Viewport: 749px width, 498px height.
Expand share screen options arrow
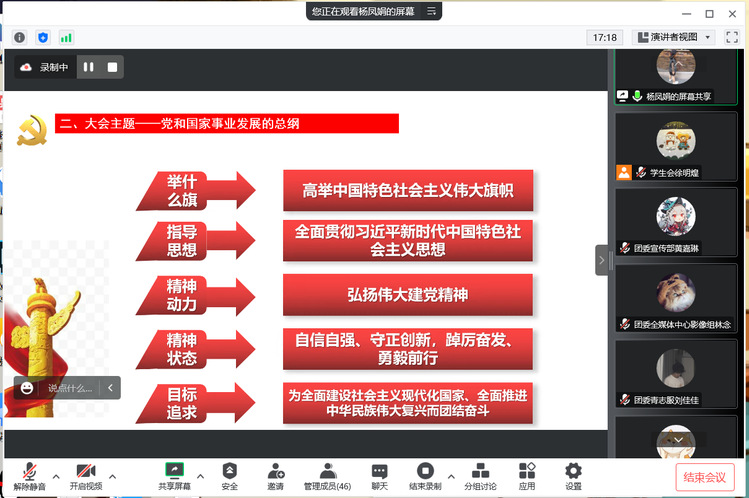pyautogui.click(x=200, y=477)
